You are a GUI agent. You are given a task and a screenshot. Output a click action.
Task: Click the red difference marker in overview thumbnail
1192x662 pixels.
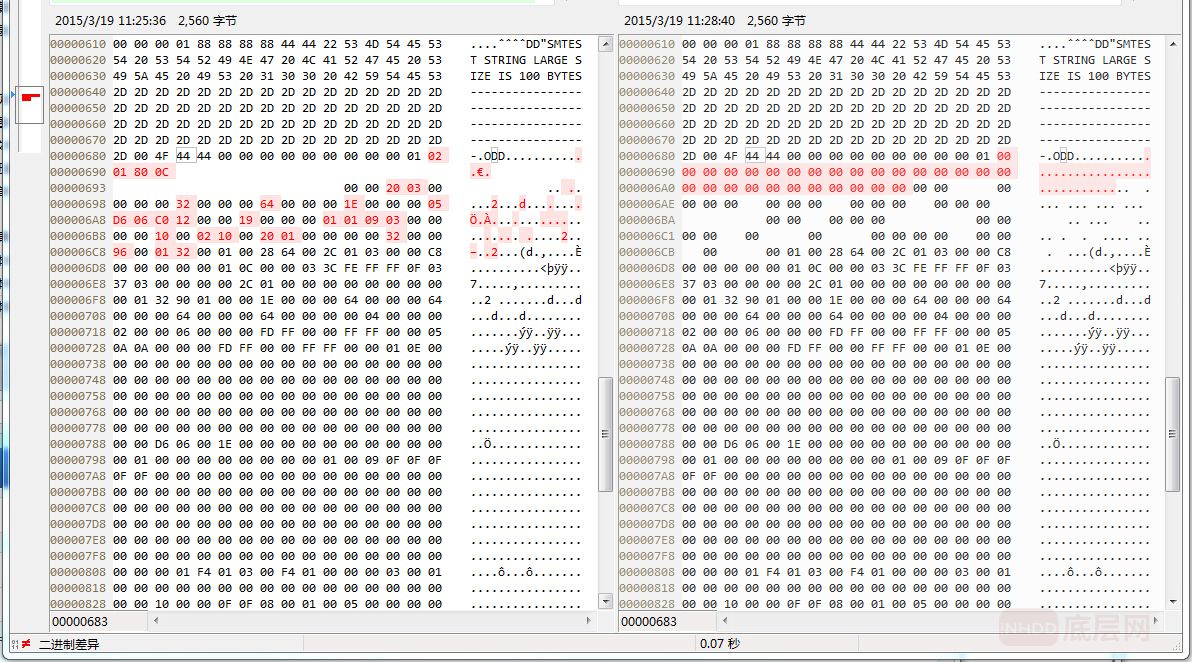[30, 97]
